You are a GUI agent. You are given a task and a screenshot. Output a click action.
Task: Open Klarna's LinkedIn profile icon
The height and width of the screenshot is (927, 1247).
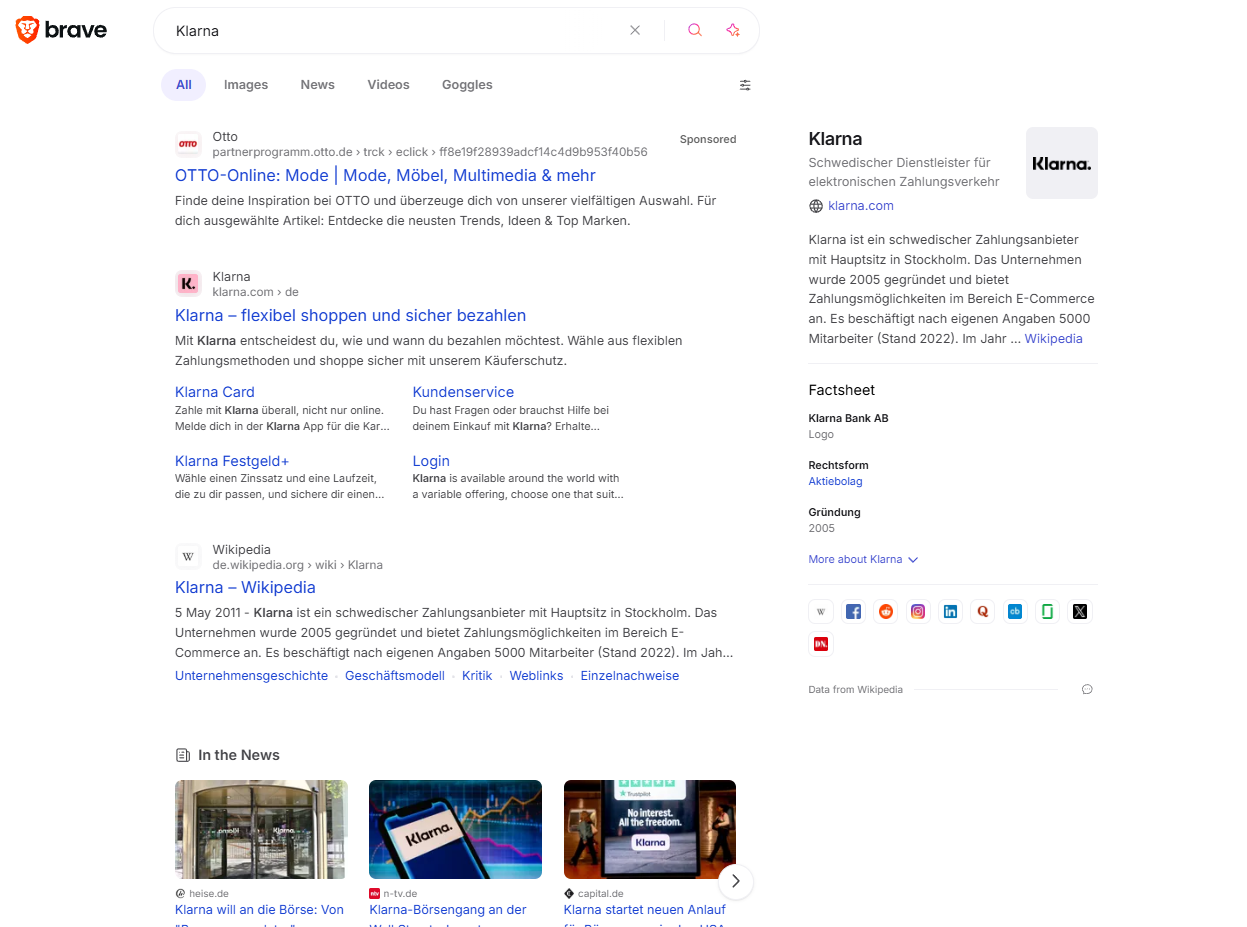coord(950,612)
